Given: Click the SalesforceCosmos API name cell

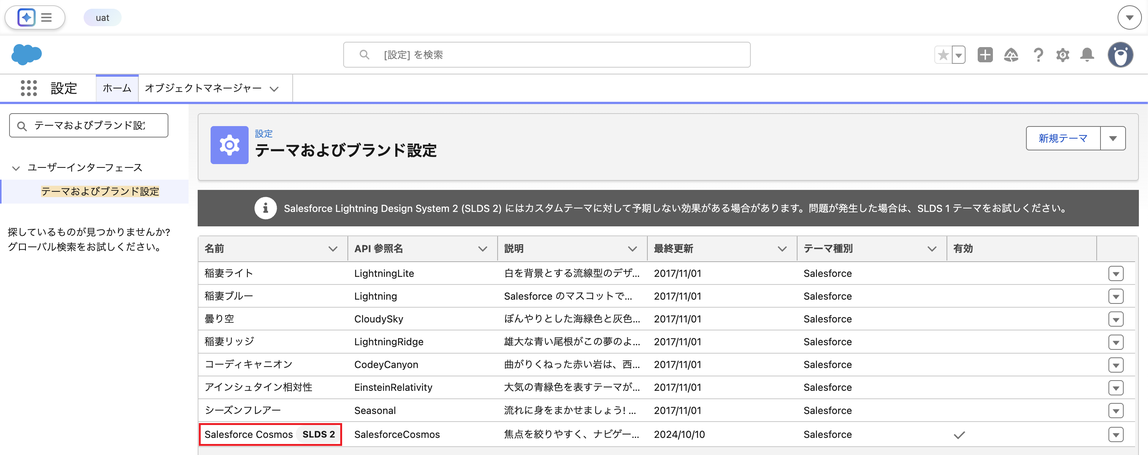Looking at the screenshot, I should click(397, 434).
